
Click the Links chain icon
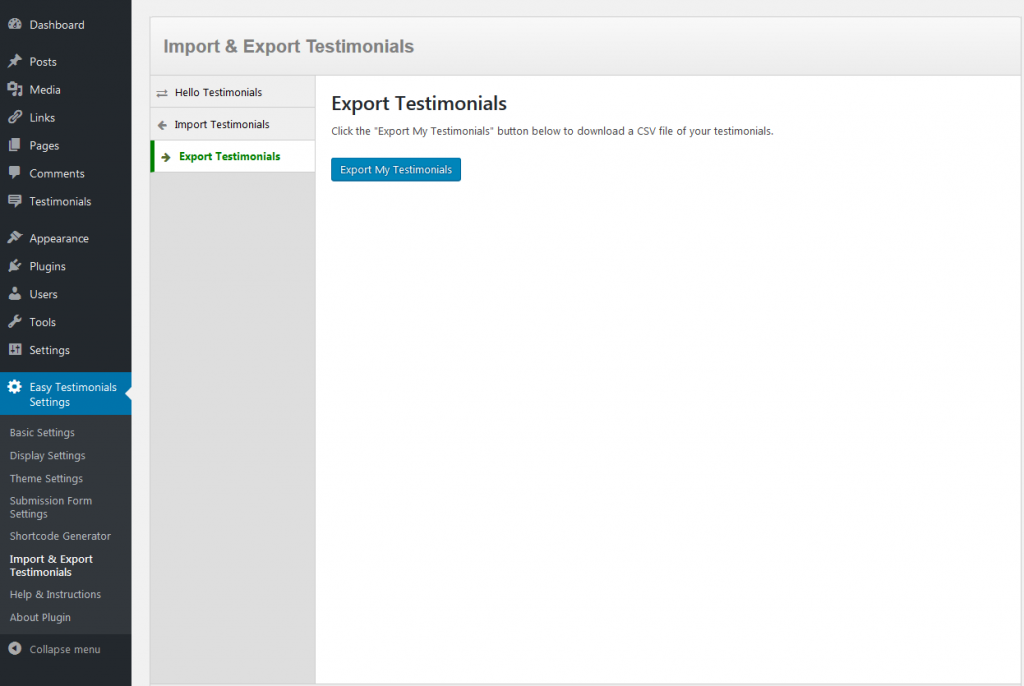15,117
